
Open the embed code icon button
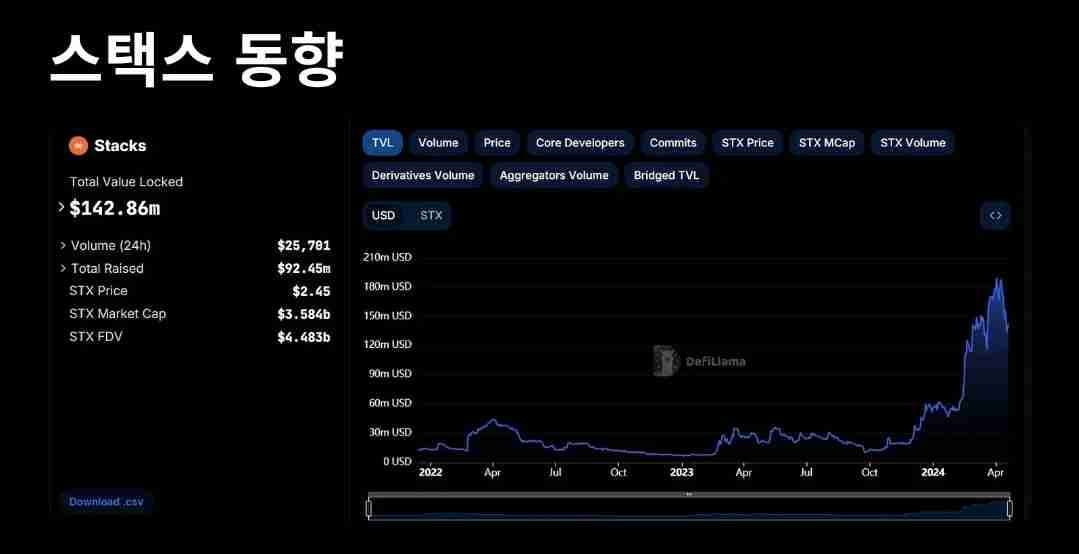point(995,215)
